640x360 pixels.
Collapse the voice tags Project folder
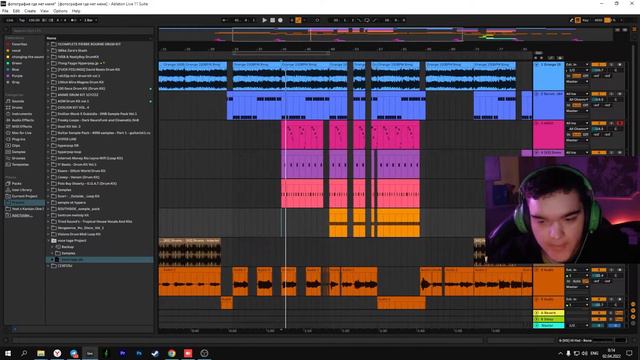pos(48,241)
